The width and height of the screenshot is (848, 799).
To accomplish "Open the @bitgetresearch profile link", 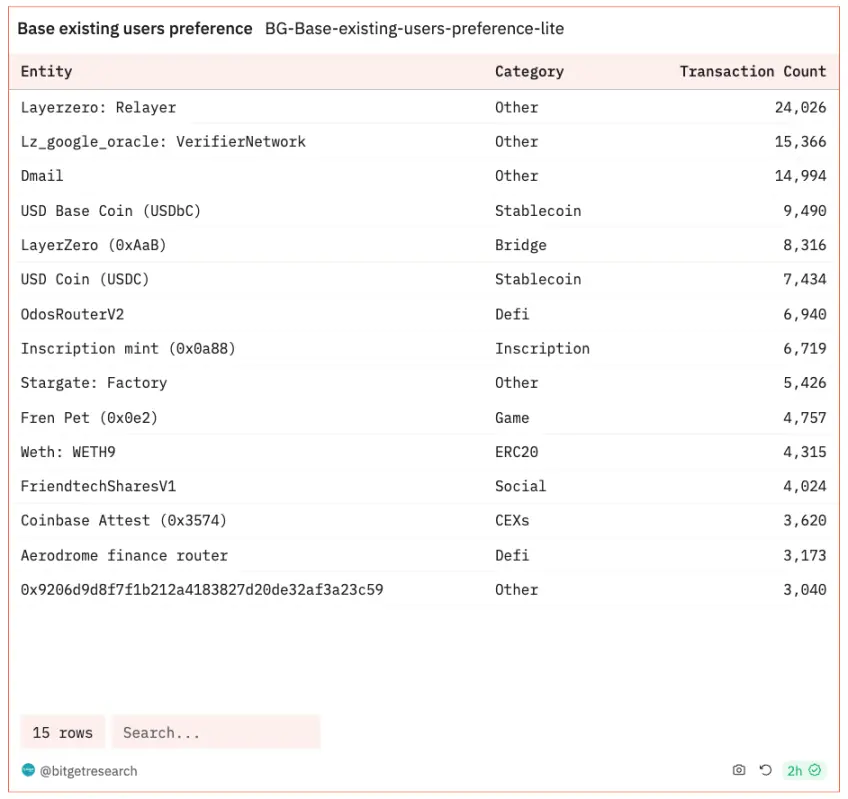I will (x=88, y=771).
